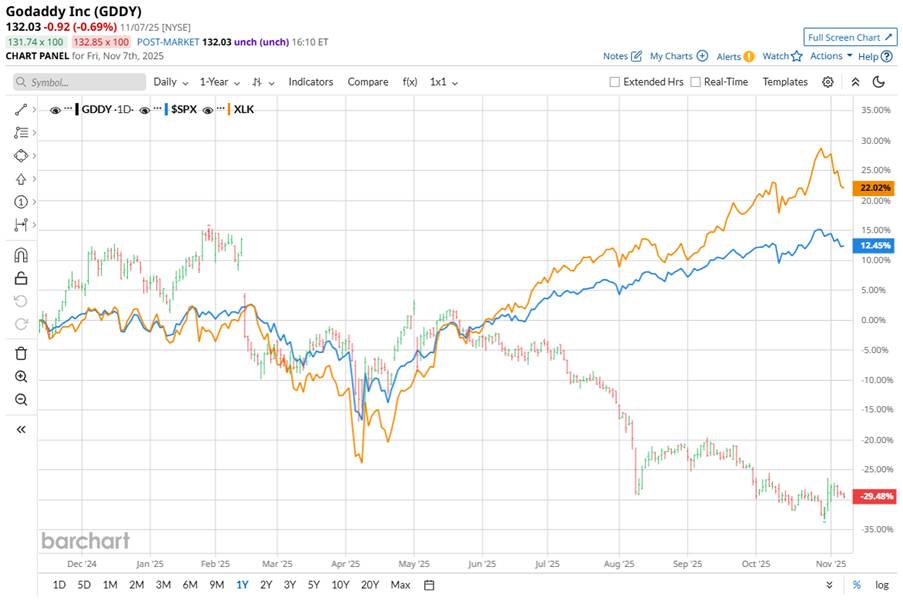Switch to dark mode theme
This screenshot has height=600, width=903.
pyautogui.click(x=879, y=82)
